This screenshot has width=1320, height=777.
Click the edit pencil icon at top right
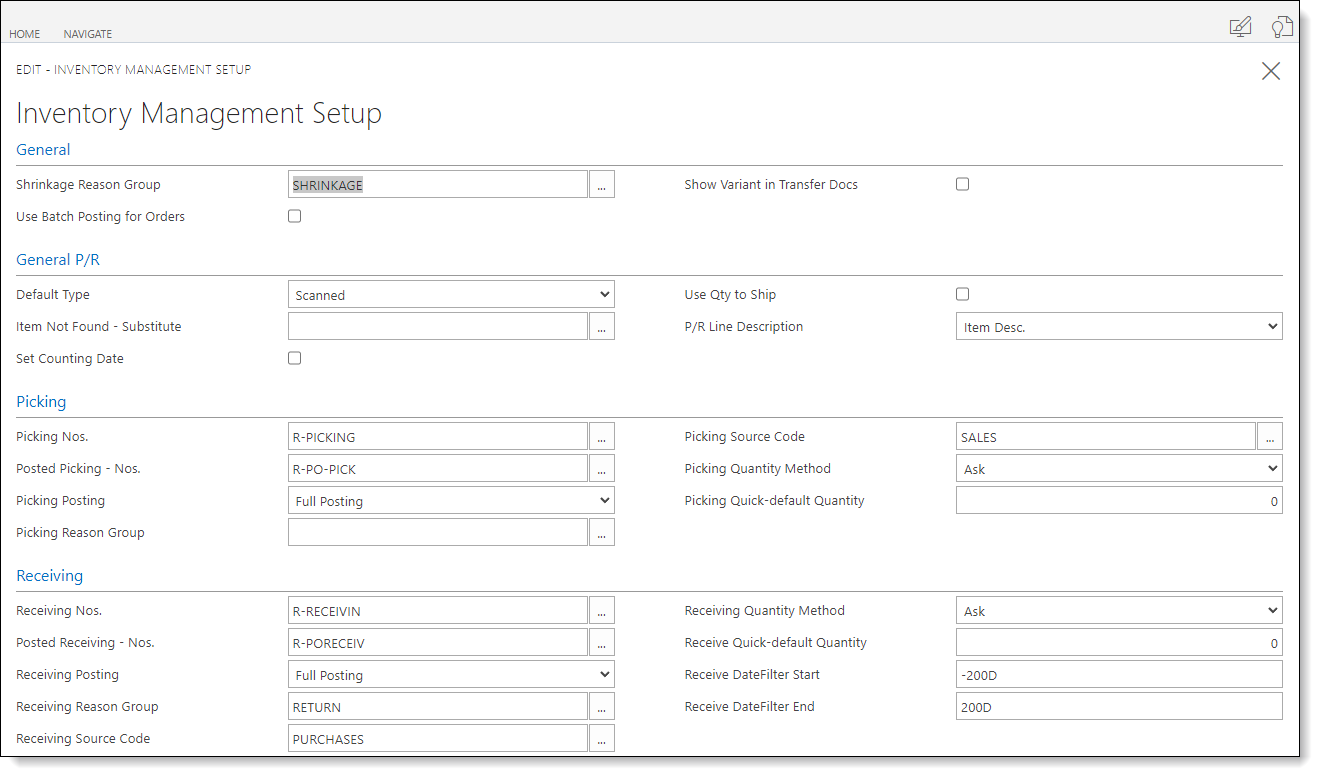pos(1240,27)
